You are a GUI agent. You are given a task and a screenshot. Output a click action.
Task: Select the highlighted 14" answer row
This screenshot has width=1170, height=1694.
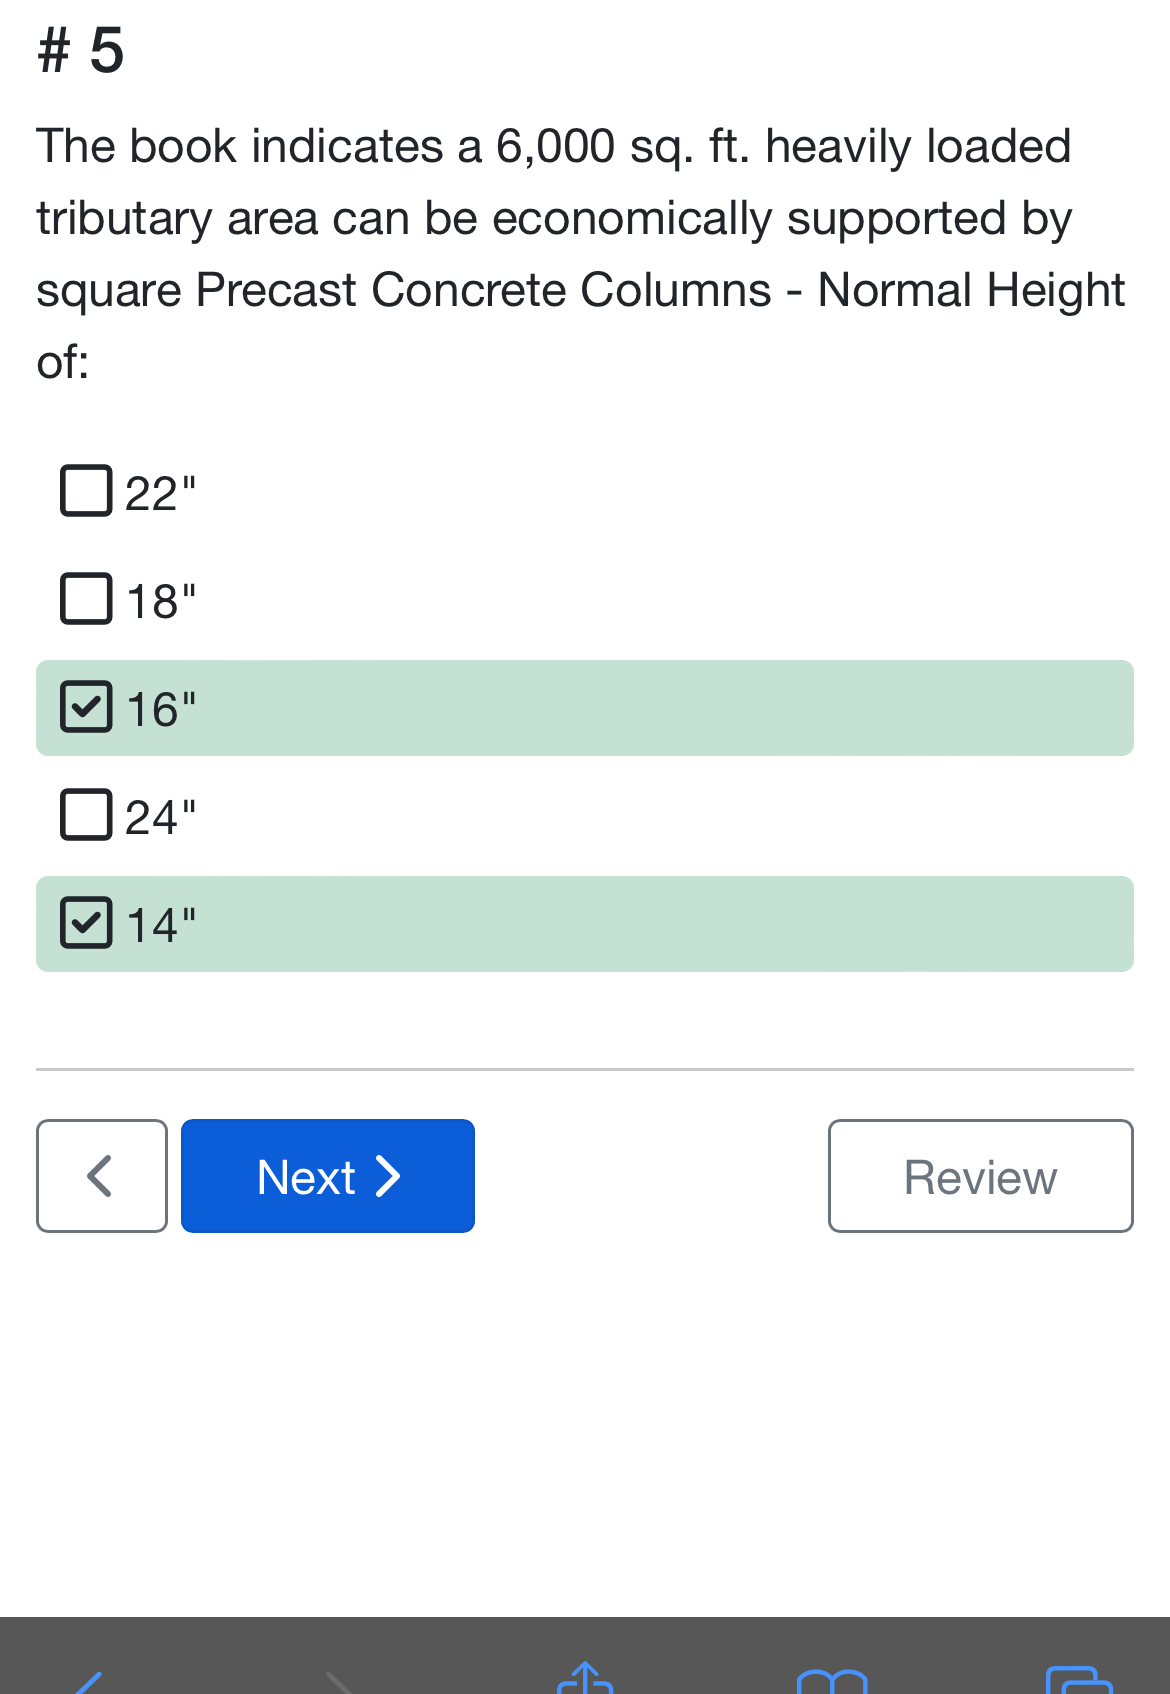coord(585,923)
